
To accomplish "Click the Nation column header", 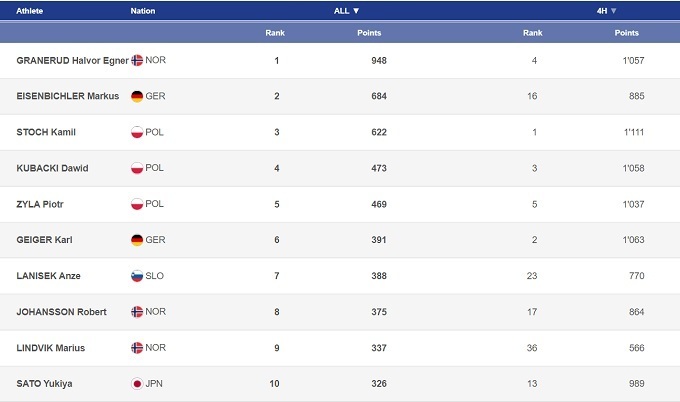I will [x=143, y=11].
